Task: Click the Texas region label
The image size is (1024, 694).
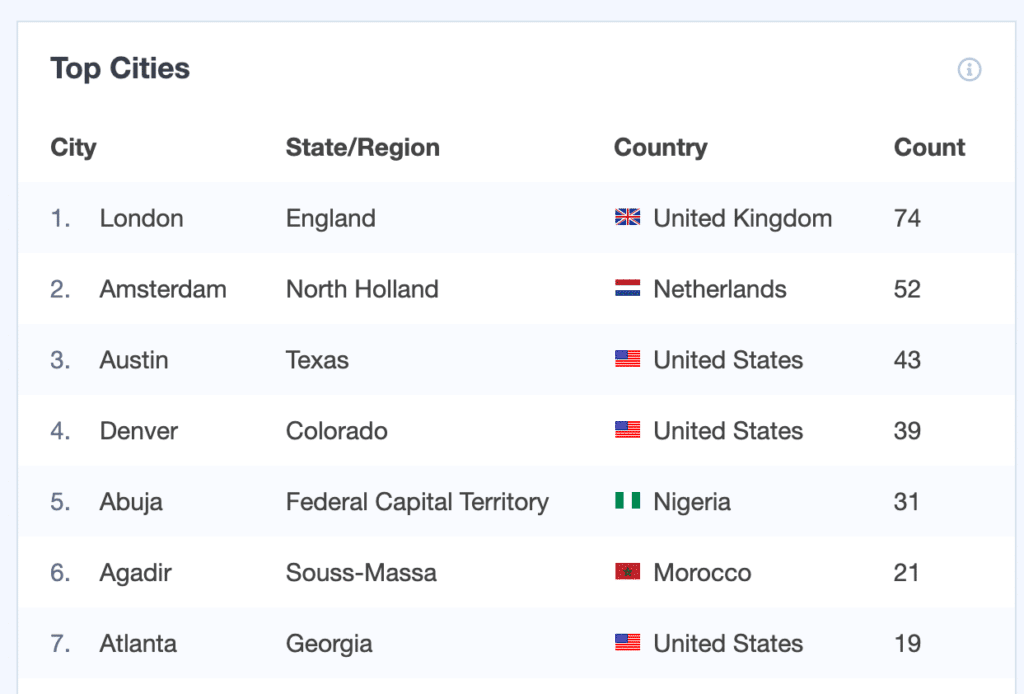Action: coord(317,360)
